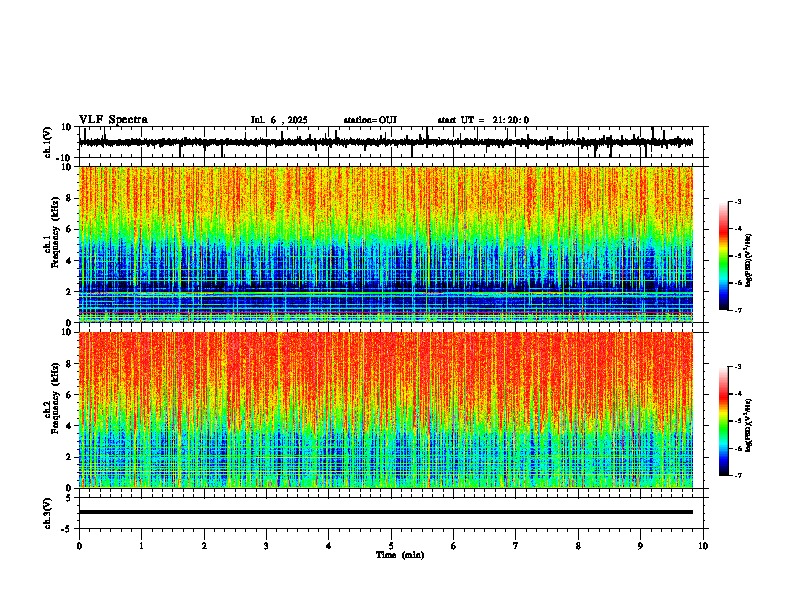Click the "2" tick on the time axis
The image size is (792, 612).
click(x=204, y=546)
